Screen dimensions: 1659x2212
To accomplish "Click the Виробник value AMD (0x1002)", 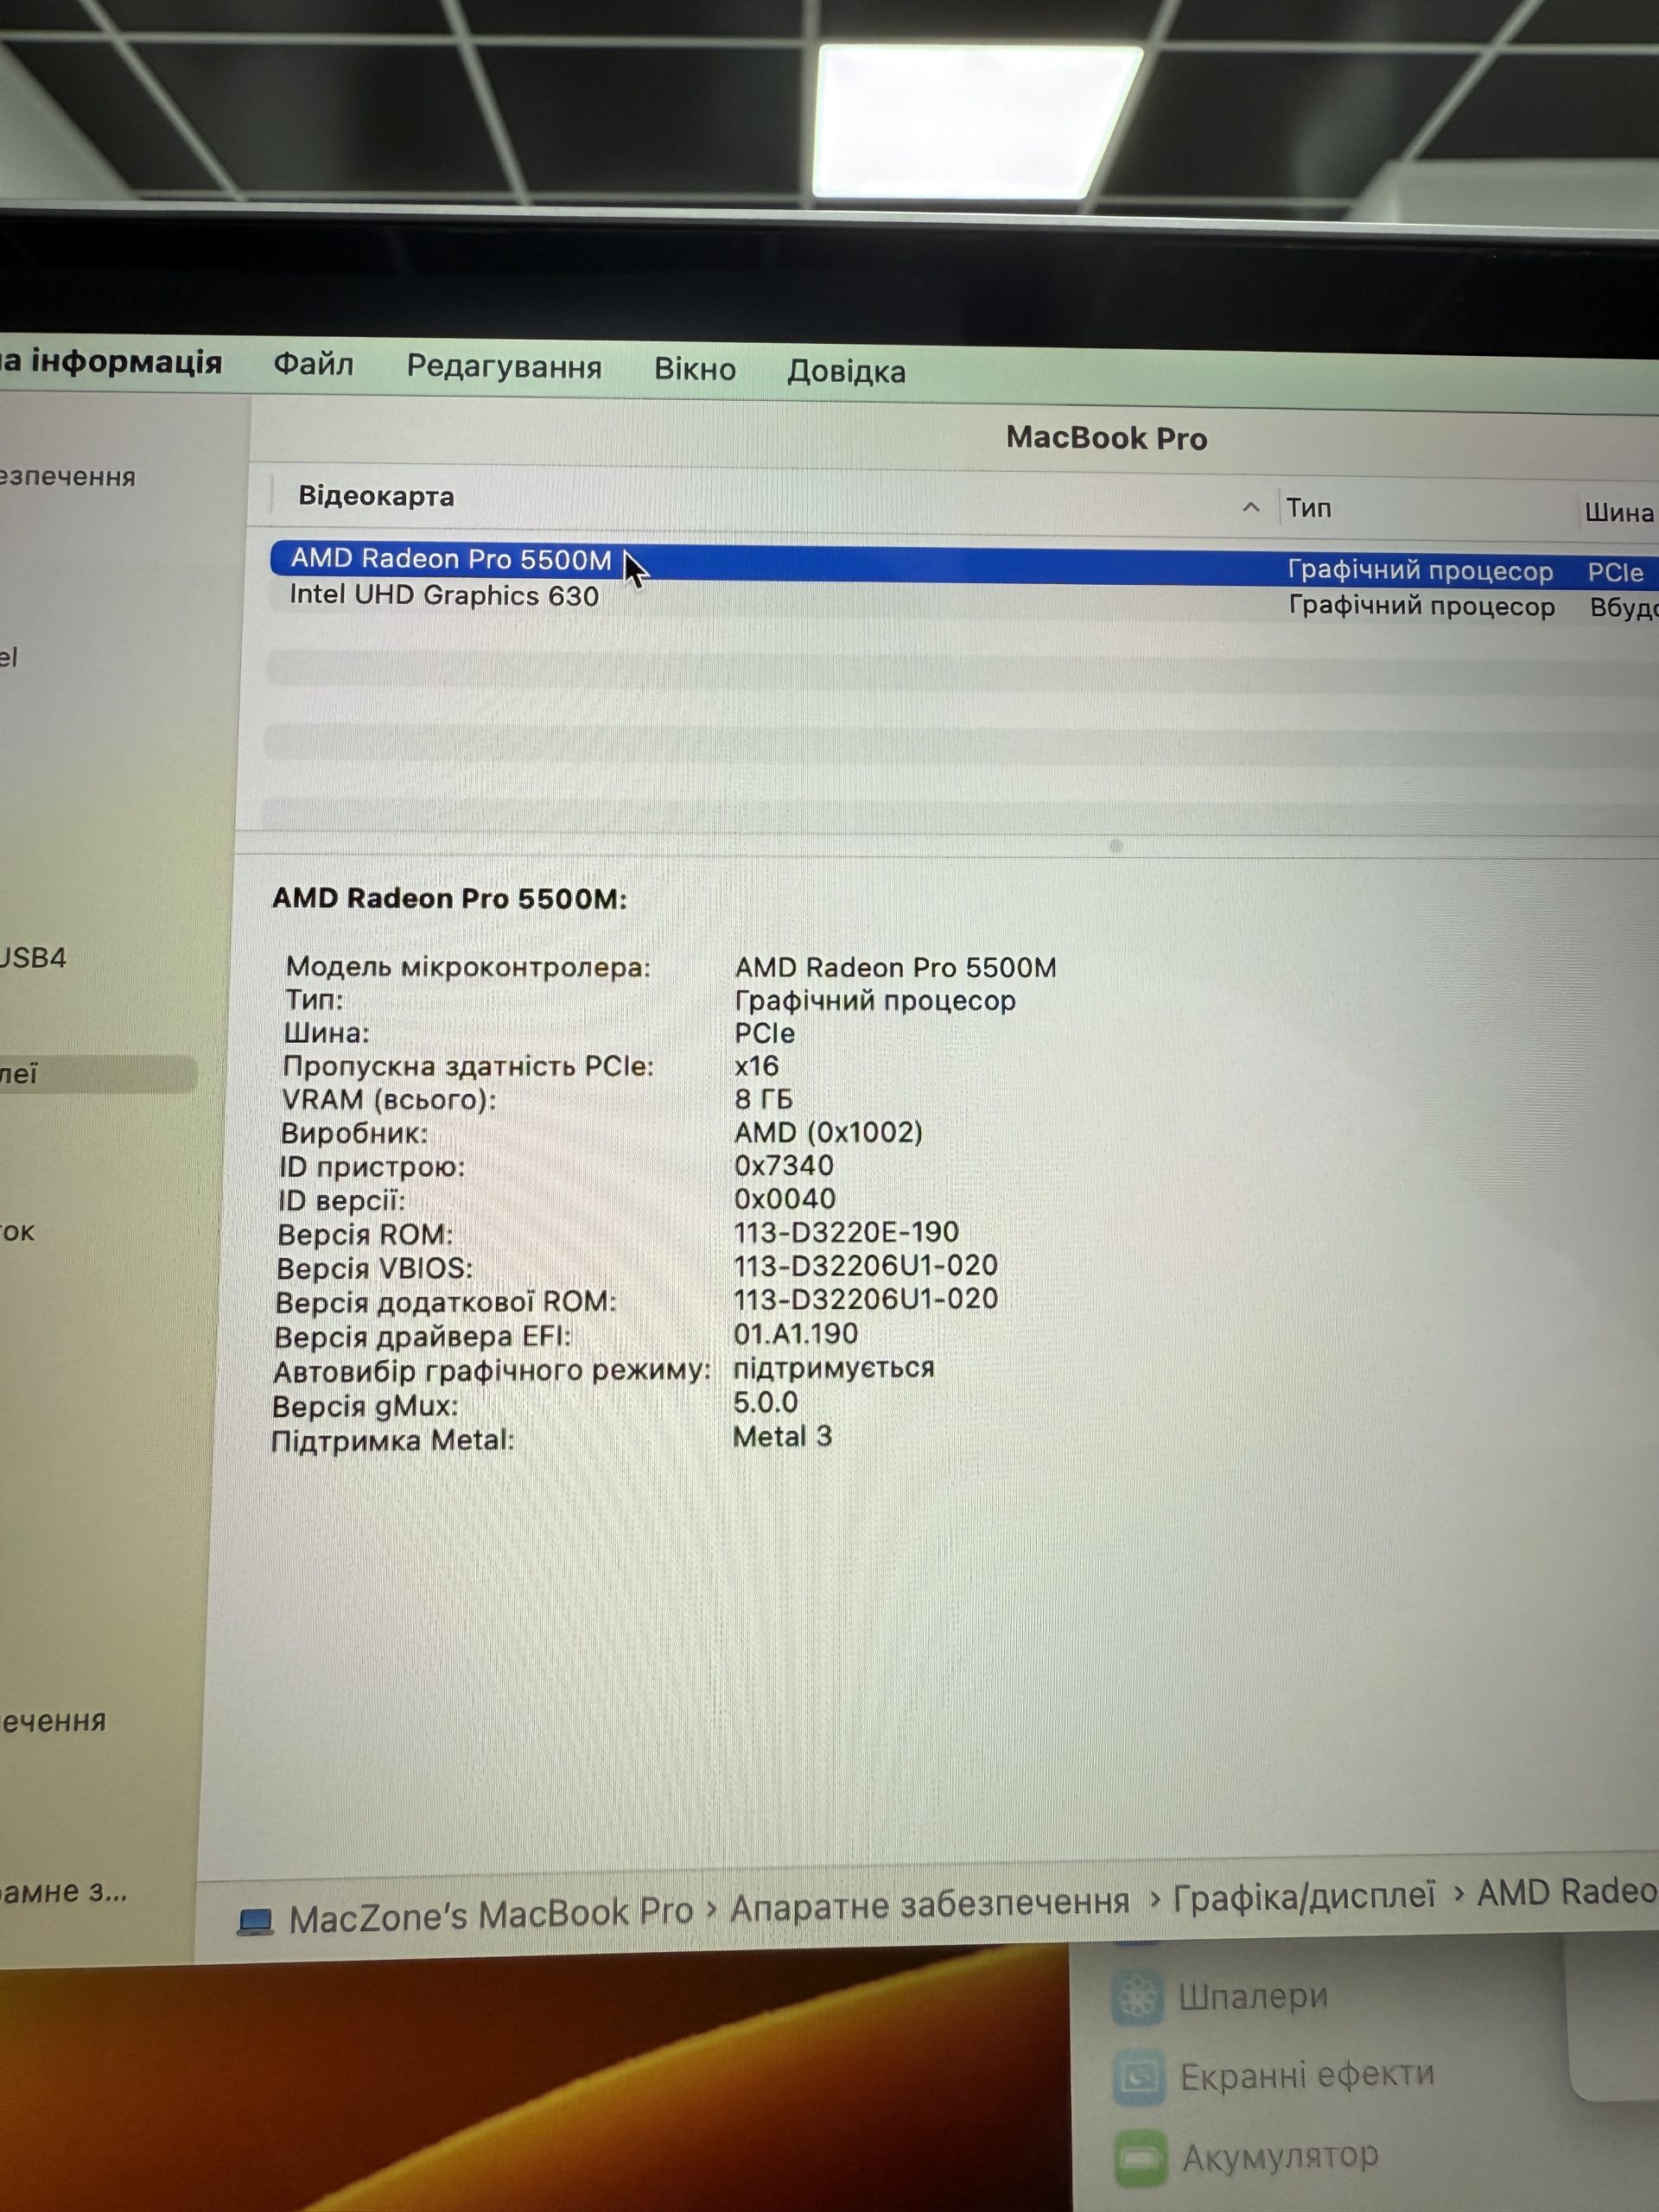I will click(828, 1132).
